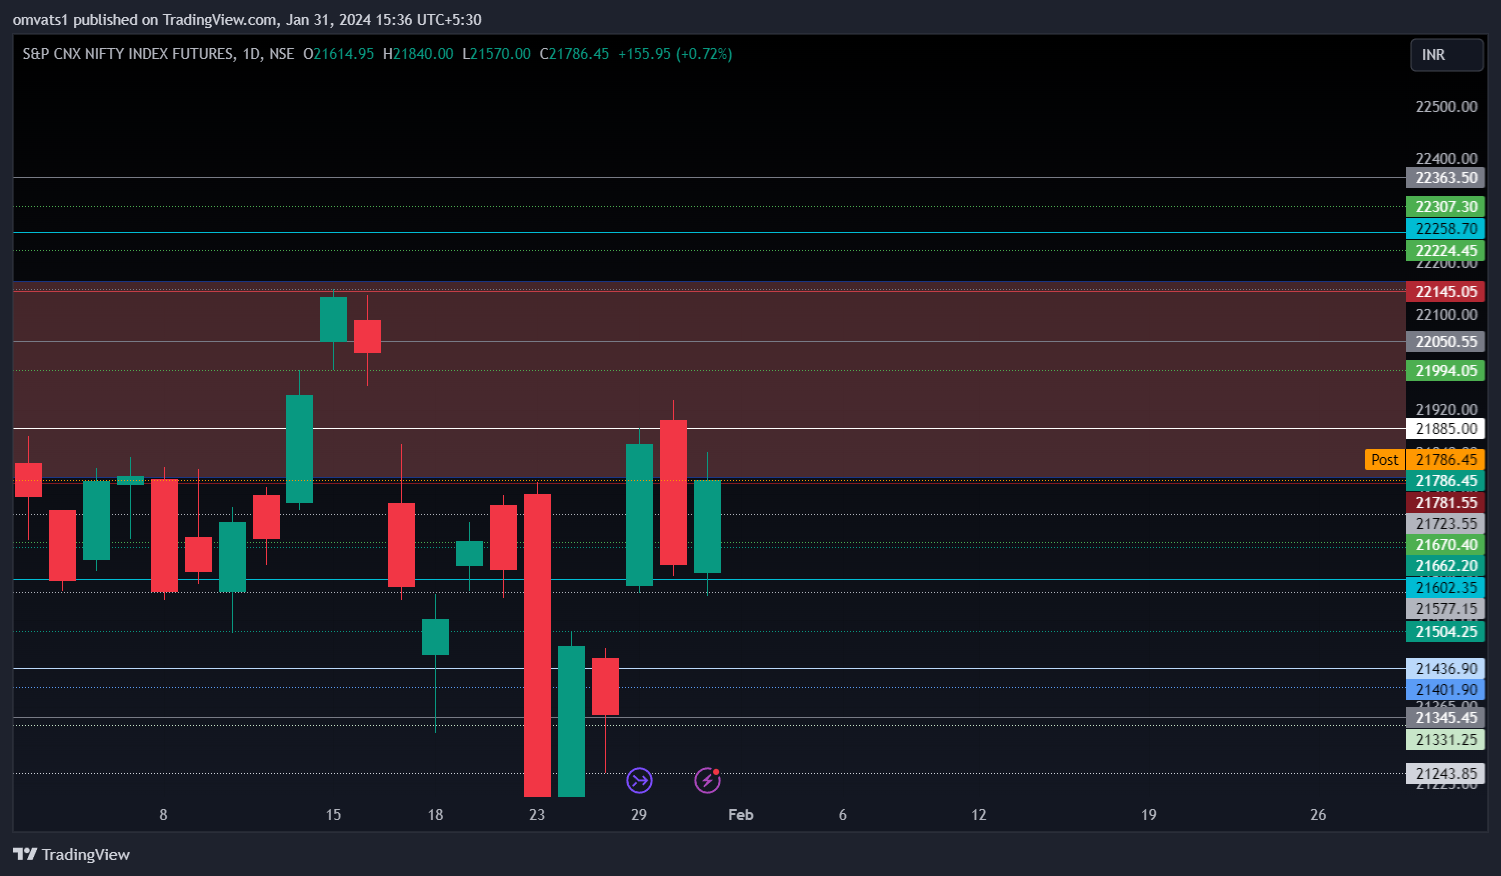The width and height of the screenshot is (1501, 876).
Task: Click the last green candle before Feb
Action: (707, 526)
